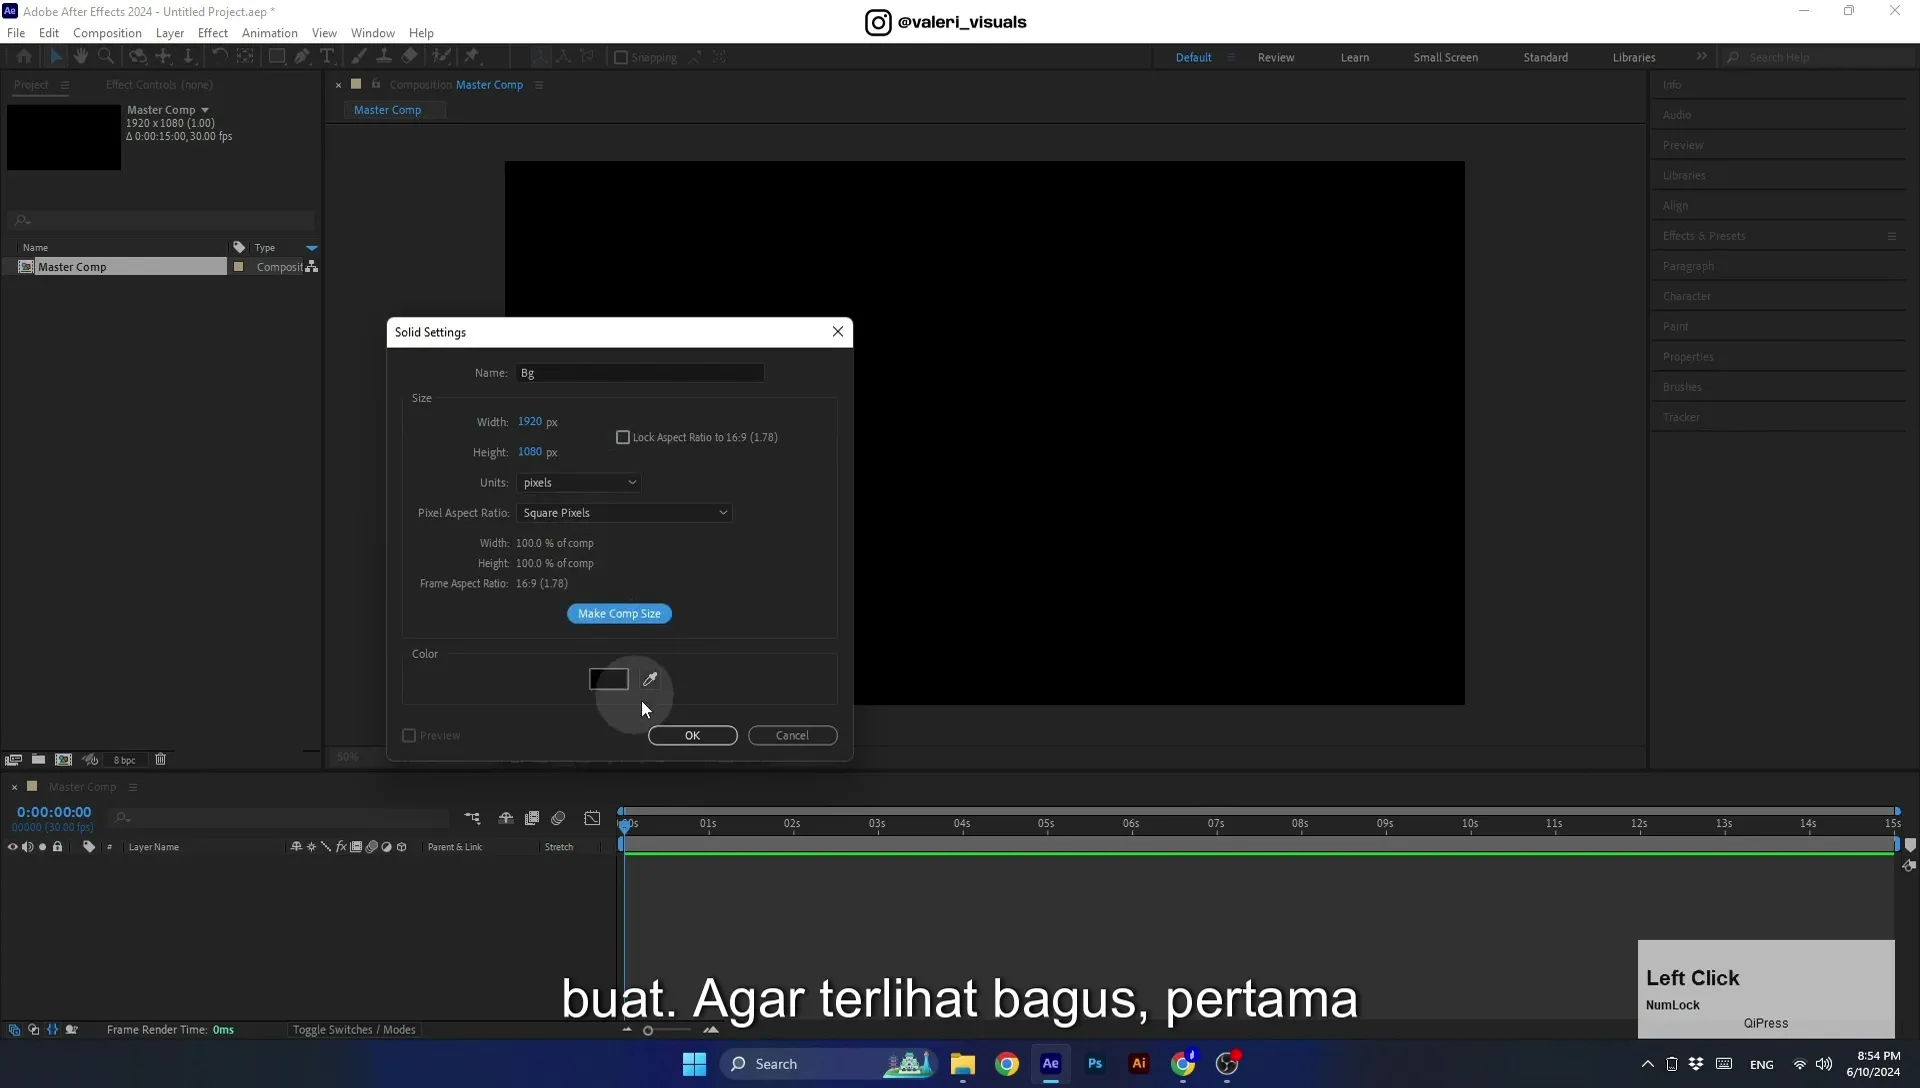Cancel the Solid Settings dialog
The image size is (1920, 1088).
click(792, 735)
